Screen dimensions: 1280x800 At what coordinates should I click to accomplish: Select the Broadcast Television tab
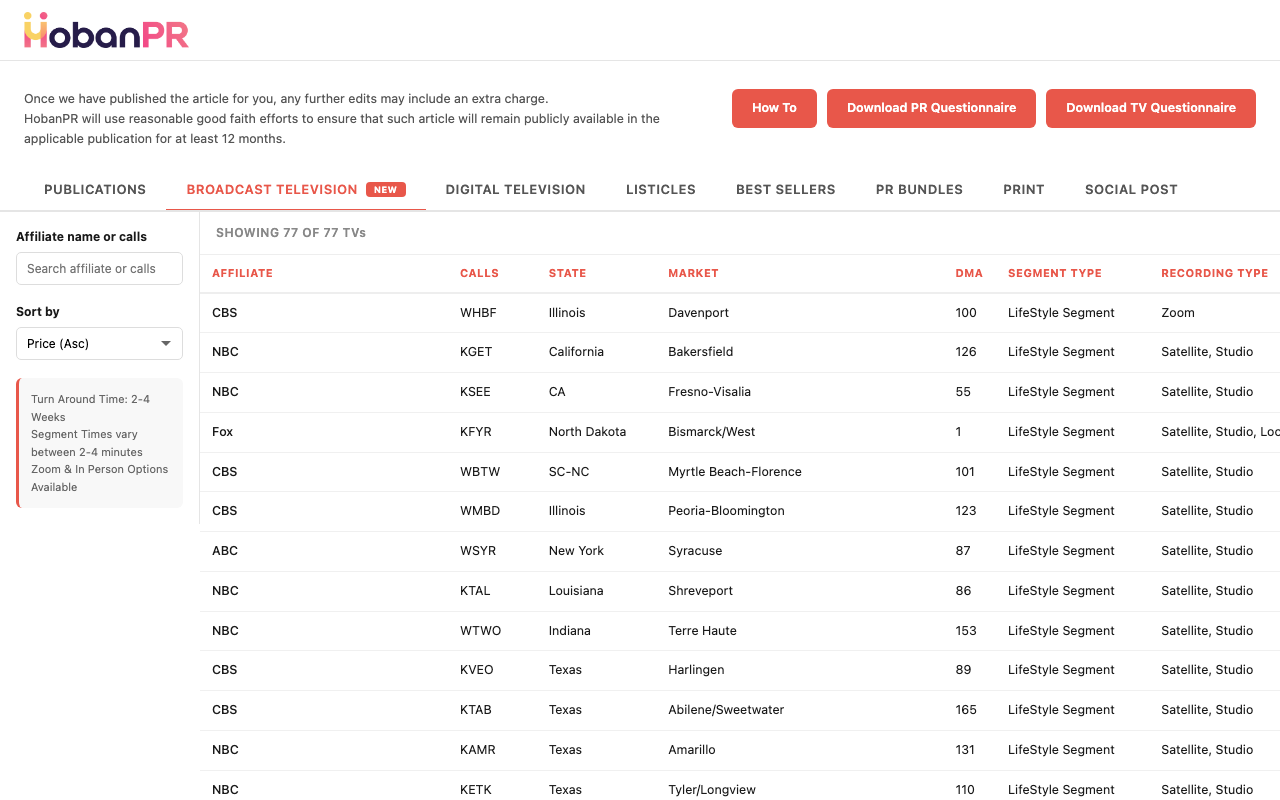click(272, 189)
